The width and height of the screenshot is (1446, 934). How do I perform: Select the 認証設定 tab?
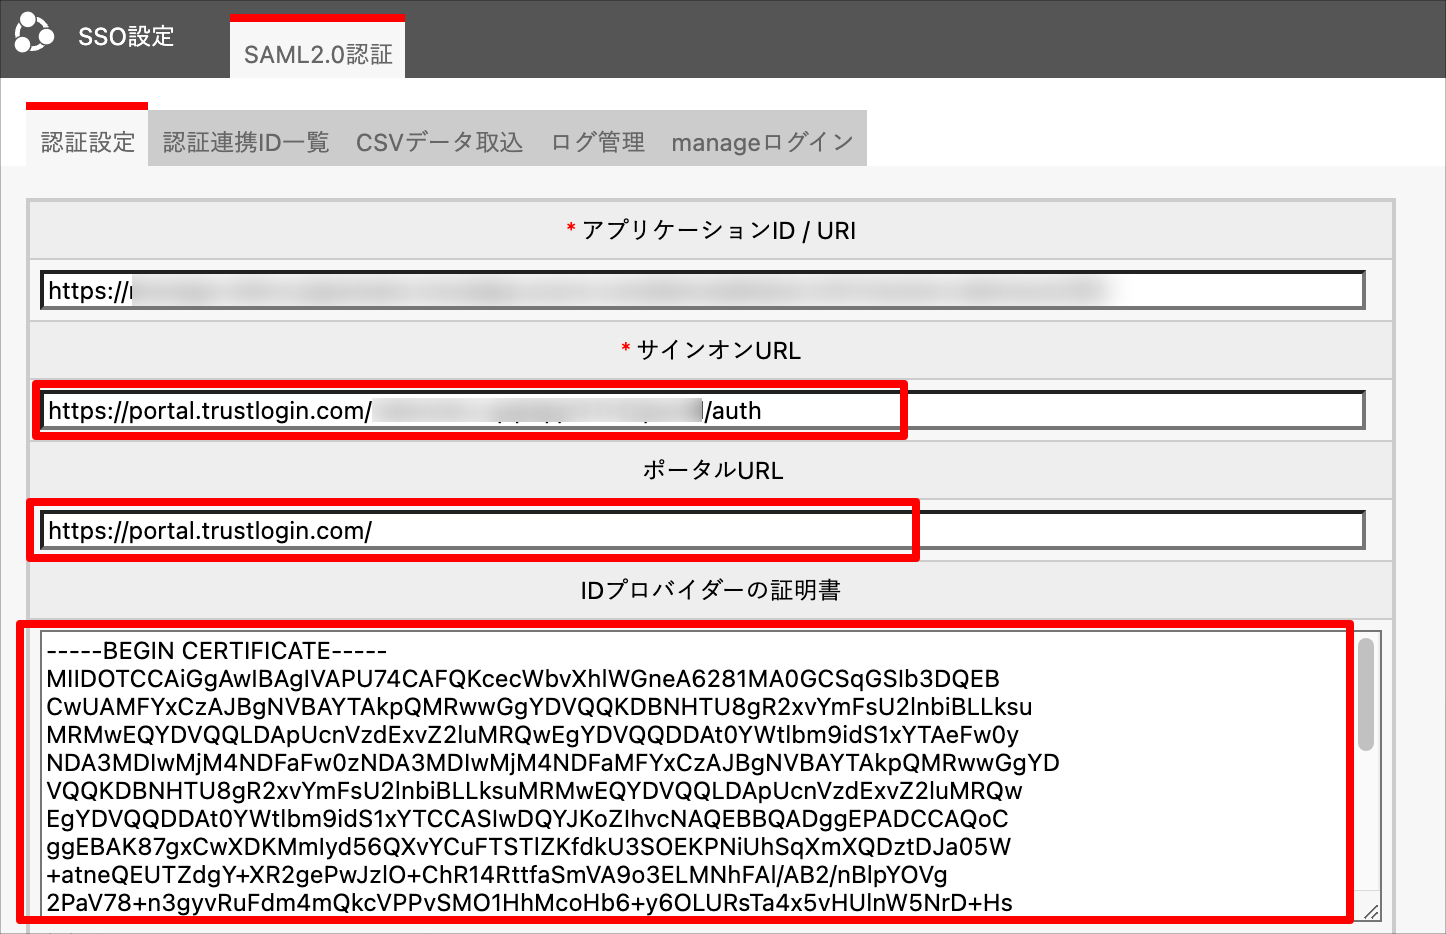87,137
